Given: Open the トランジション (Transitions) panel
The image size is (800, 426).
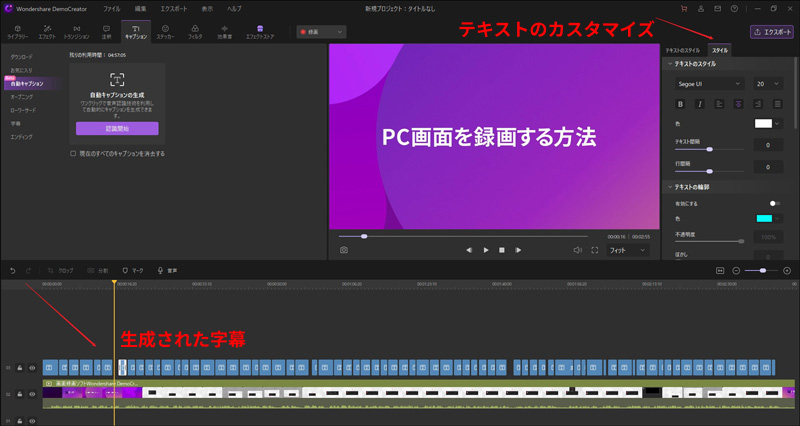Looking at the screenshot, I should pyautogui.click(x=77, y=32).
